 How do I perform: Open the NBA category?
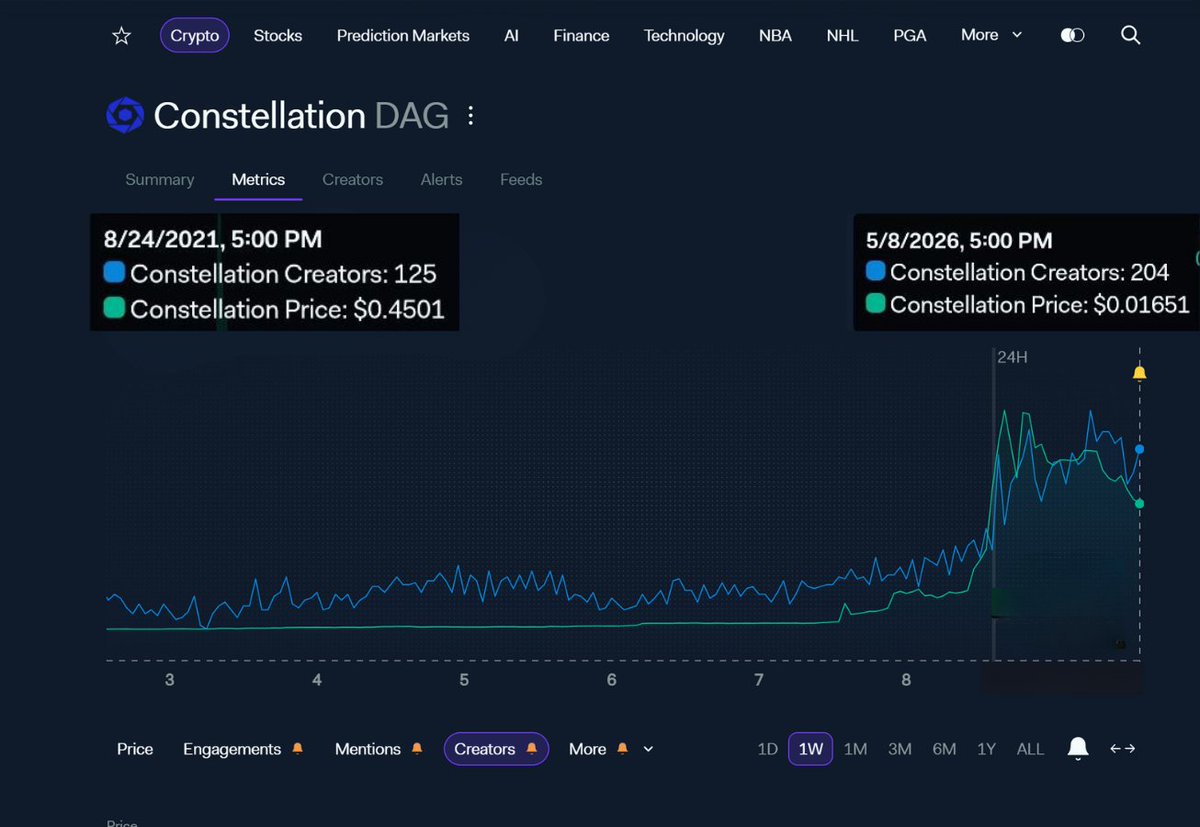(x=775, y=36)
